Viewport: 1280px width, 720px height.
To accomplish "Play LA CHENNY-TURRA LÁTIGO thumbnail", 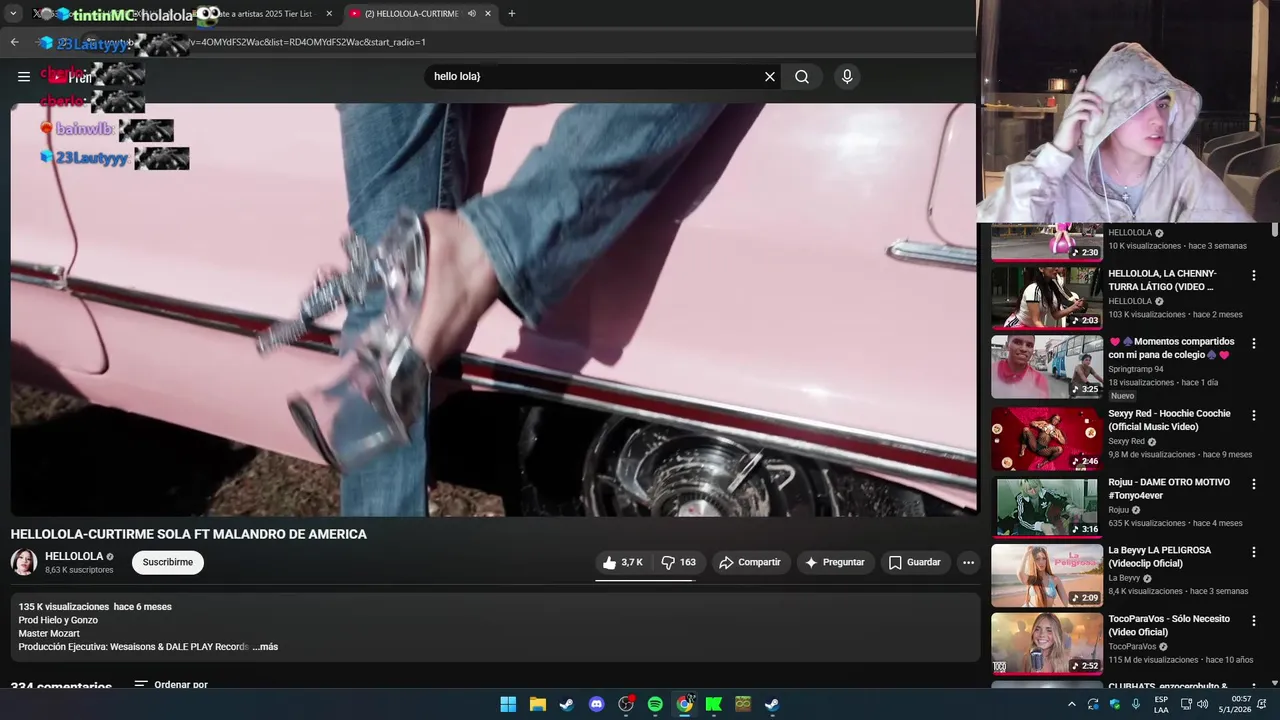I will click(1046, 297).
